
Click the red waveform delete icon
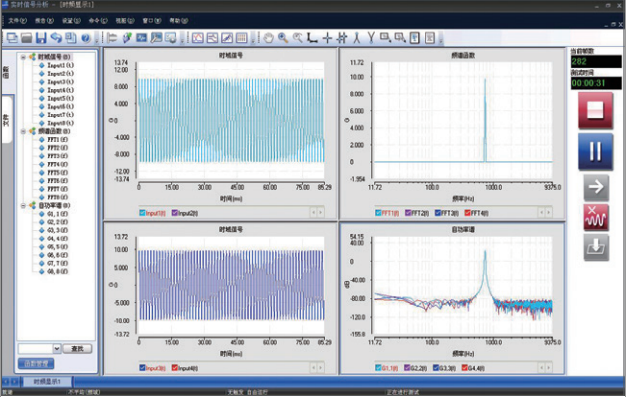[596, 218]
